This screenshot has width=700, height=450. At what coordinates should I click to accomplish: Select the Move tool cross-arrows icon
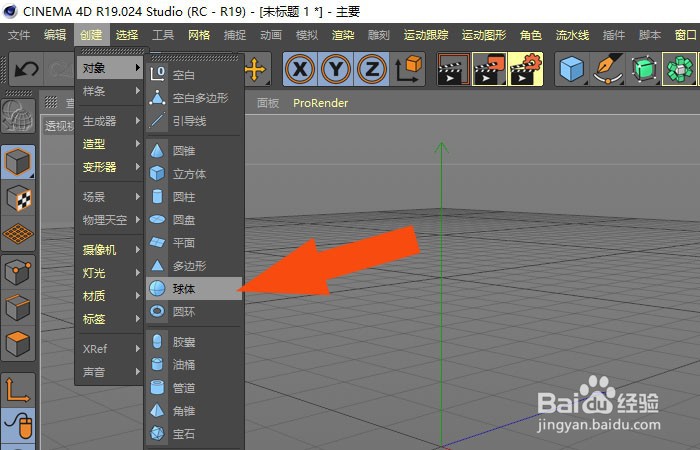pos(256,69)
